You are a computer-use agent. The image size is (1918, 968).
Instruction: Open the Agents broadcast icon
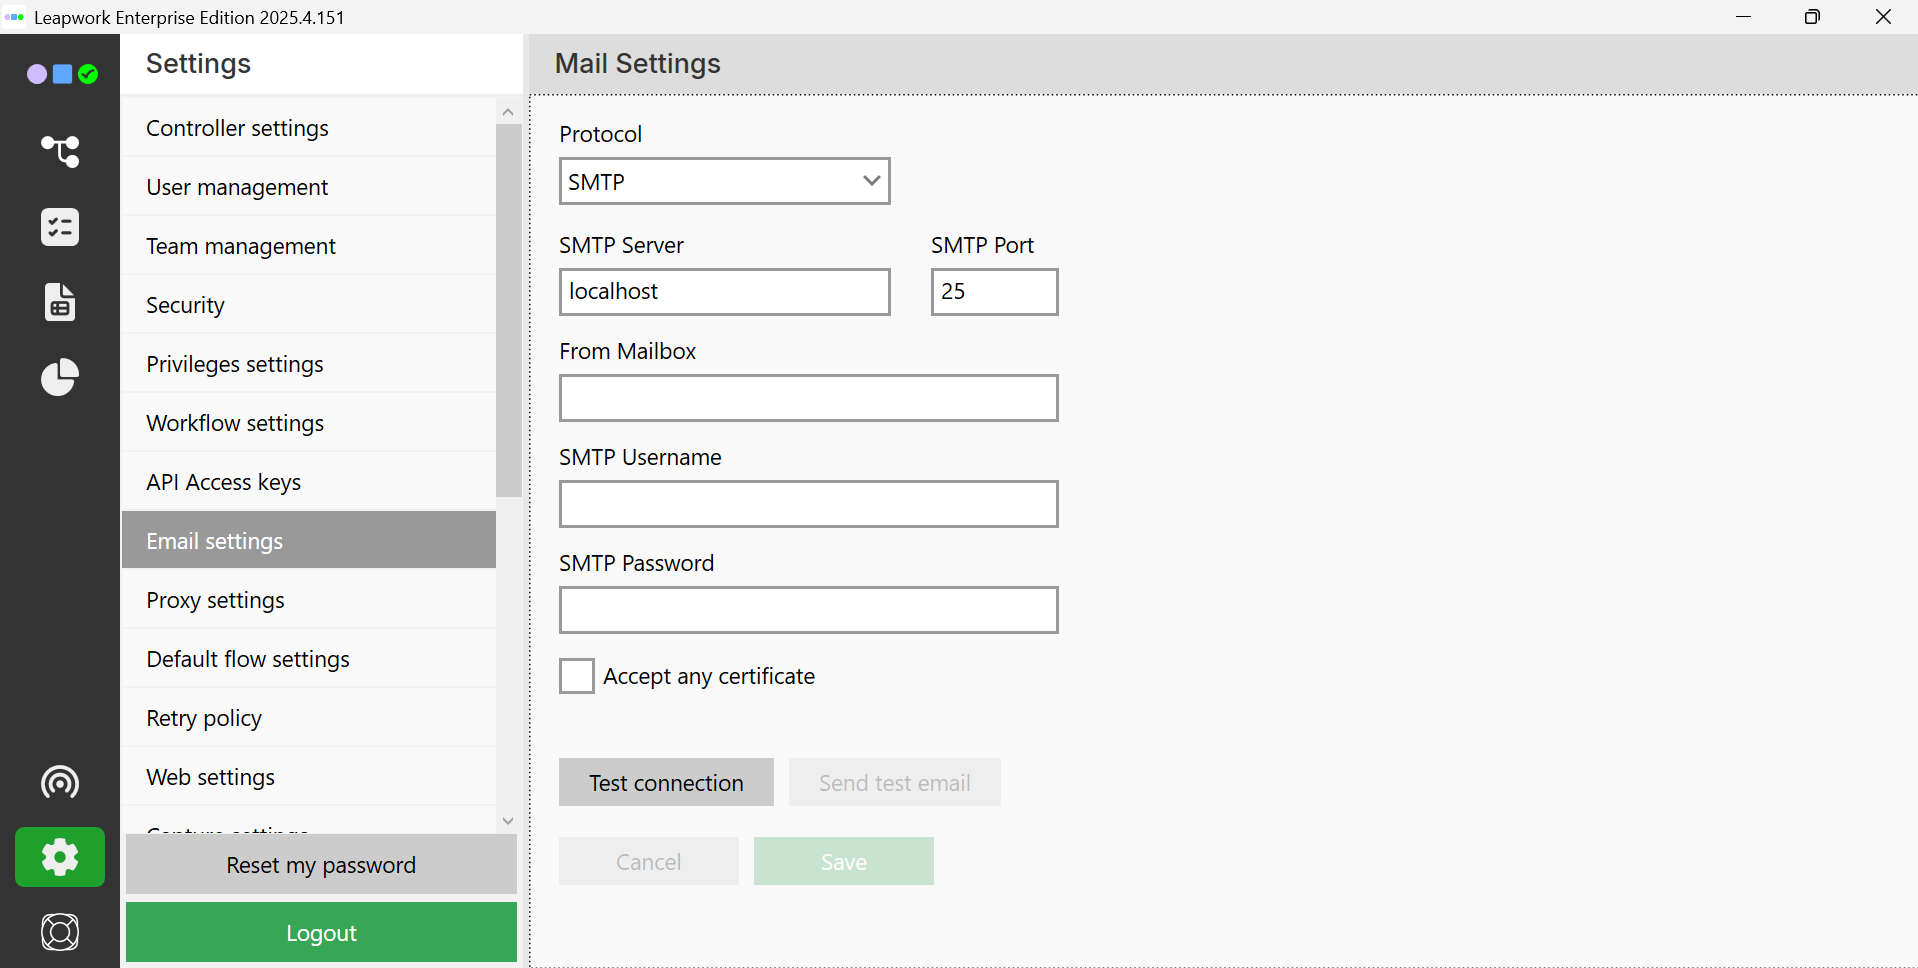click(60, 782)
